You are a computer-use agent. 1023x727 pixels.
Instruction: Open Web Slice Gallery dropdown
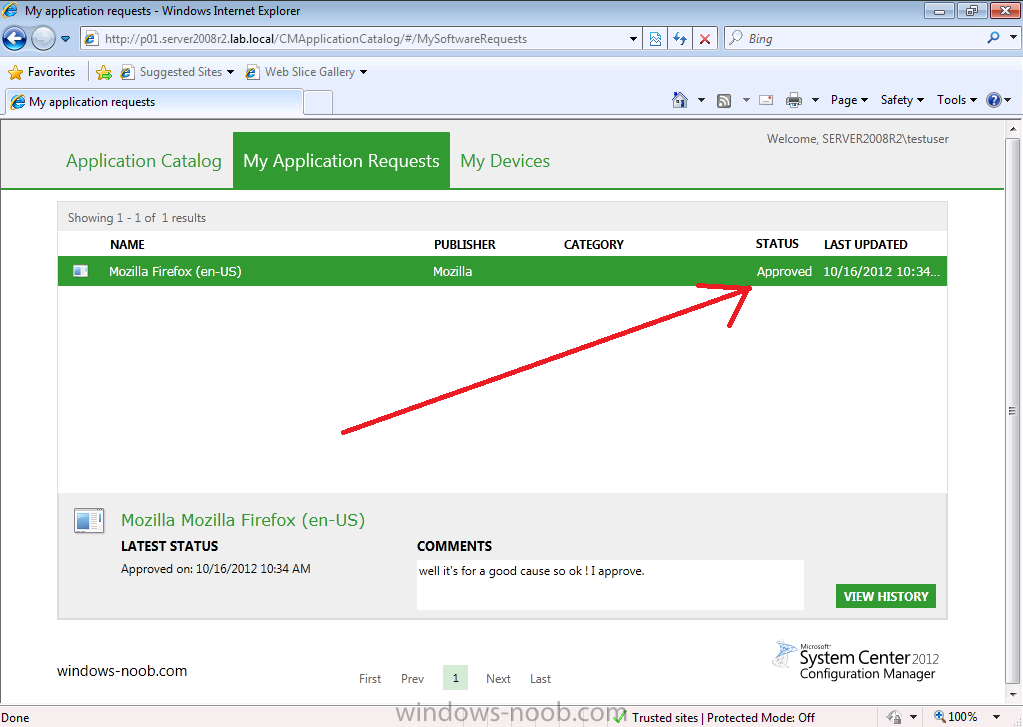(x=305, y=72)
